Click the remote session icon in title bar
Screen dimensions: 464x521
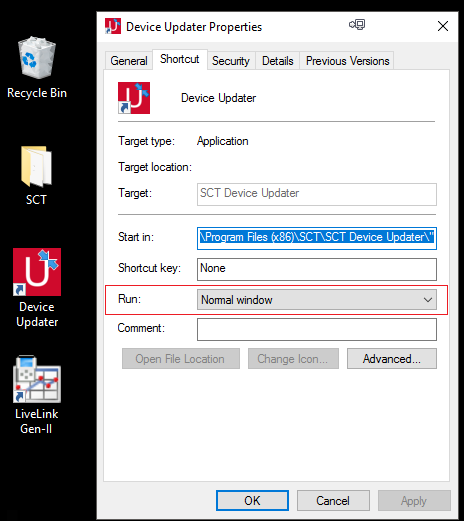tap(357, 25)
